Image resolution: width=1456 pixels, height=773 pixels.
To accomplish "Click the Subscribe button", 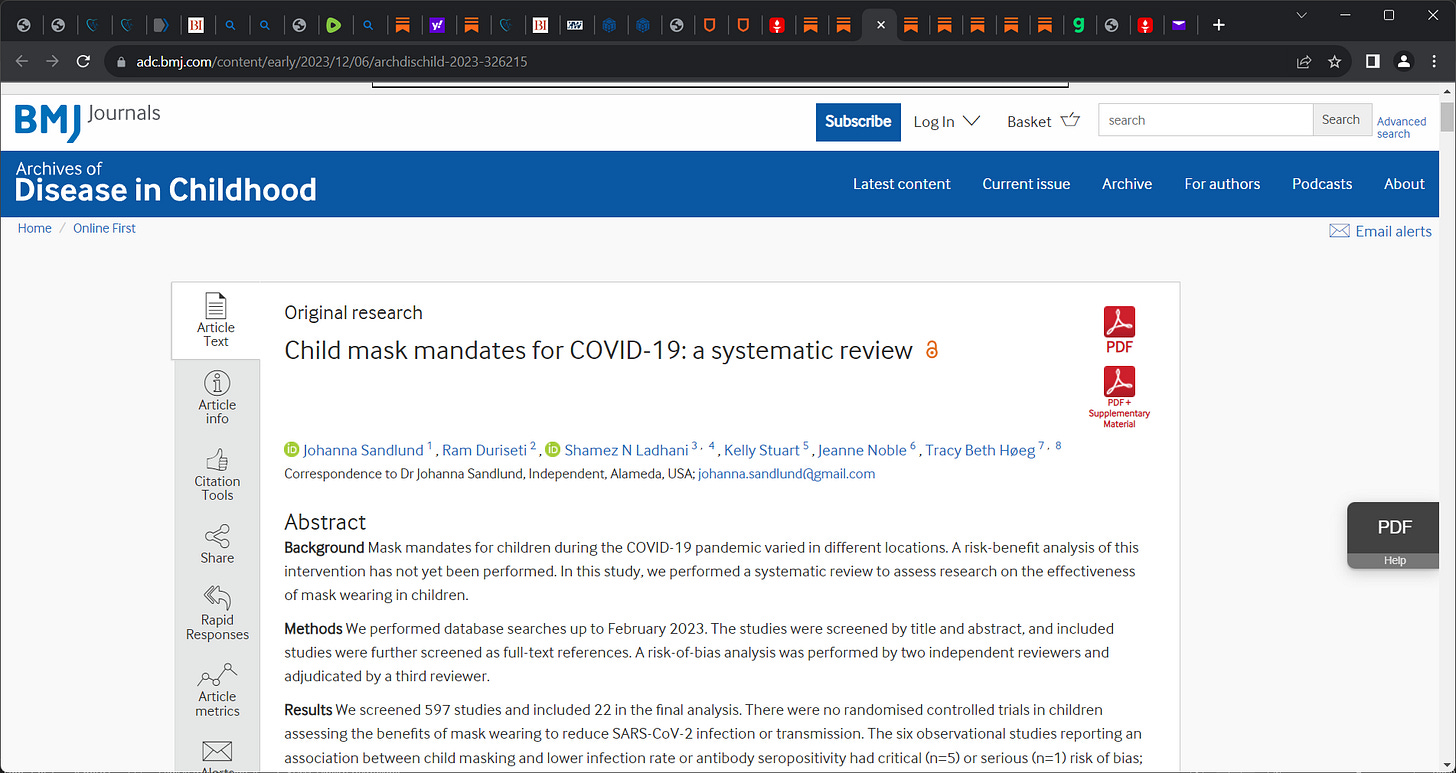I will pyautogui.click(x=858, y=121).
